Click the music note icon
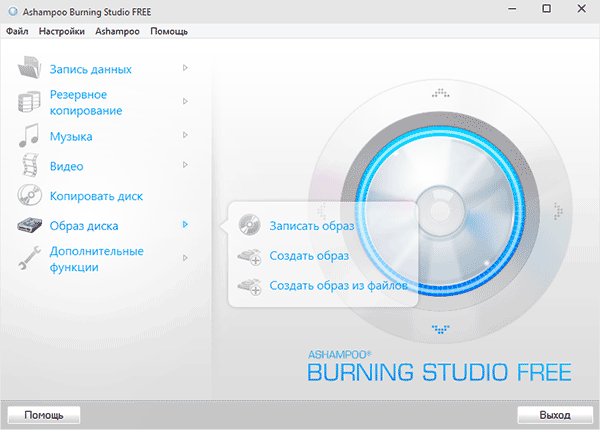 (29, 135)
